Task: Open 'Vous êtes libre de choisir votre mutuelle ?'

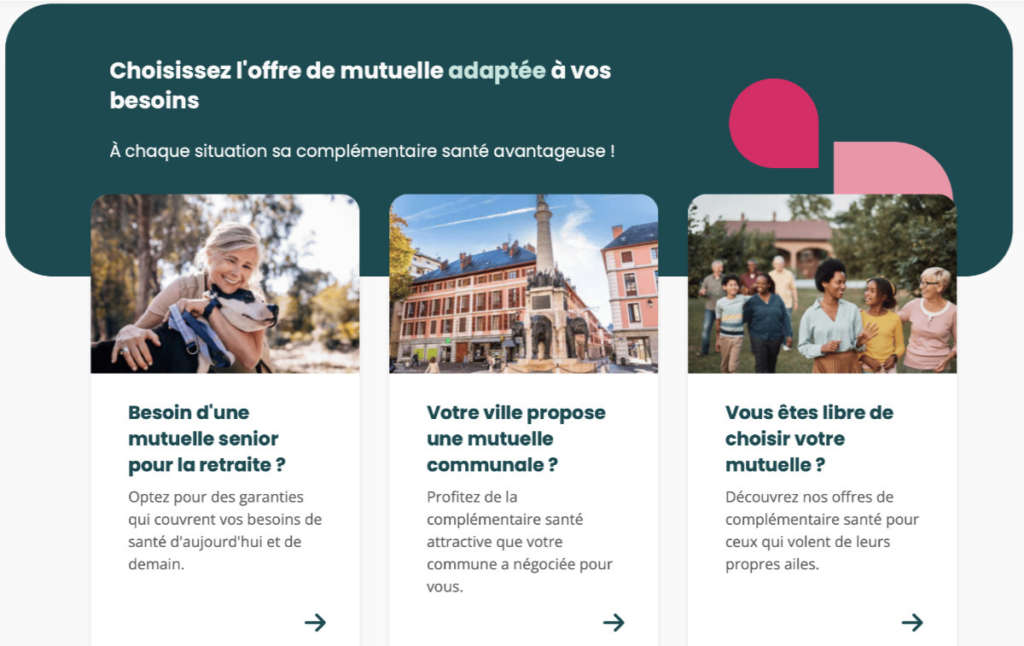Action: 809,438
